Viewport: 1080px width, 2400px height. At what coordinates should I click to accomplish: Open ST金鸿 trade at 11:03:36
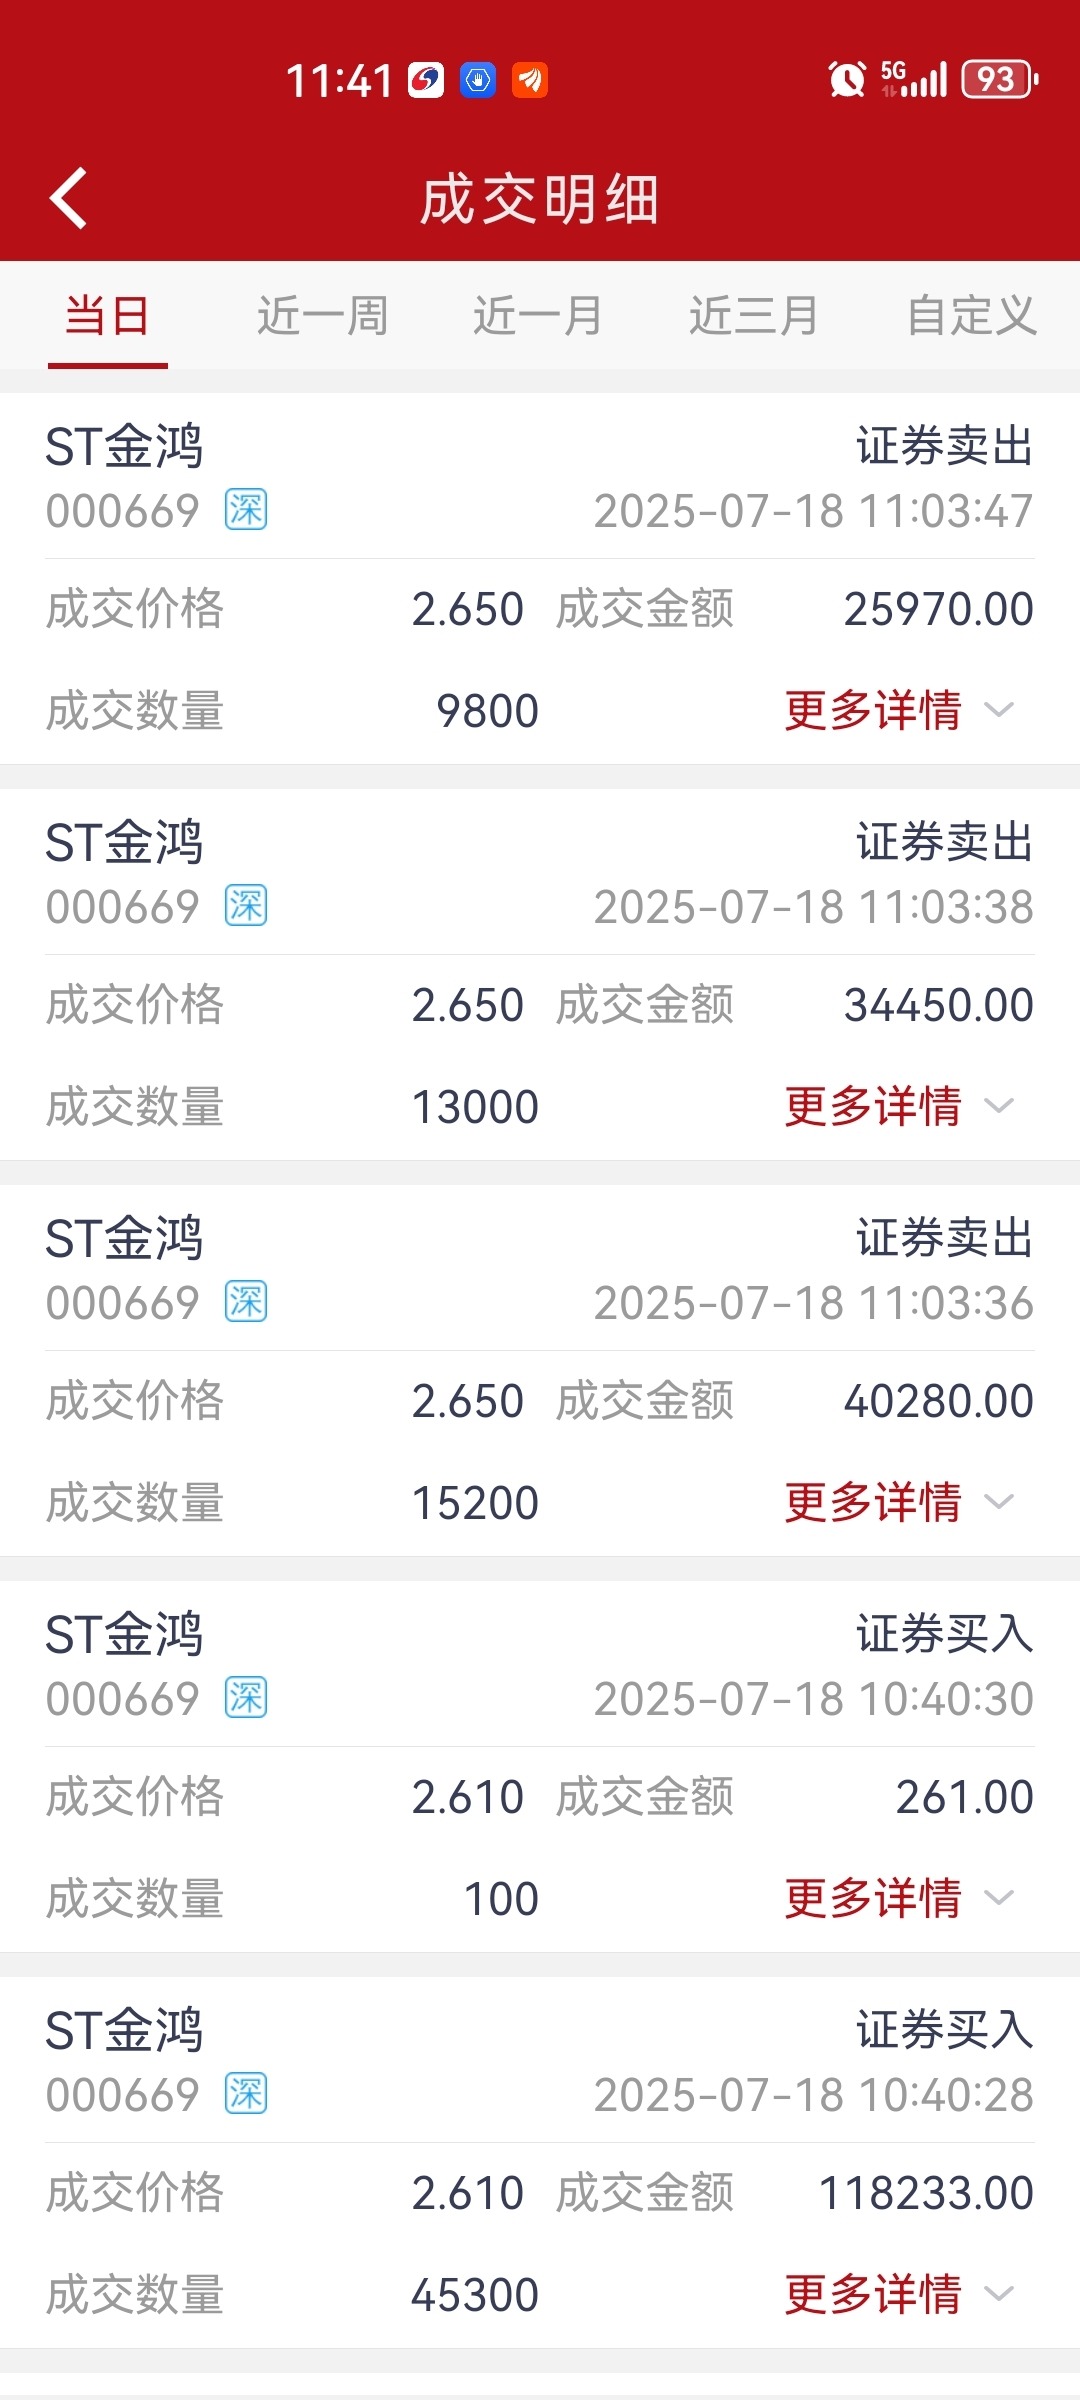(540, 1370)
